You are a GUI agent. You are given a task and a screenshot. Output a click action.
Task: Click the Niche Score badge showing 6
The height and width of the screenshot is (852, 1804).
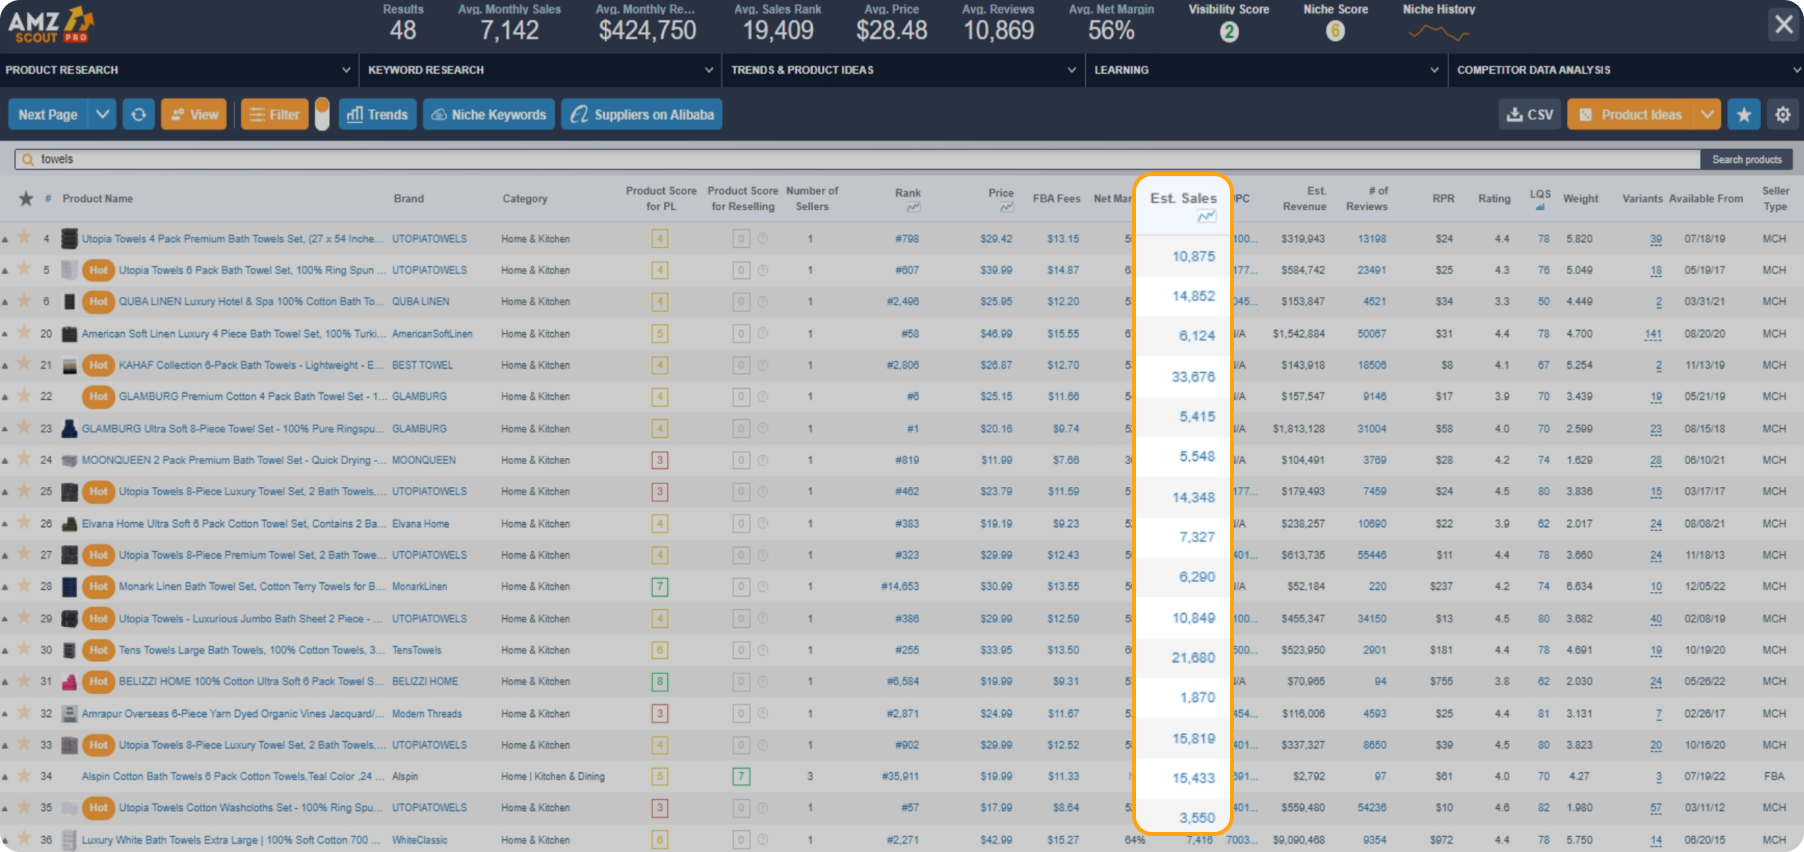coord(1335,32)
